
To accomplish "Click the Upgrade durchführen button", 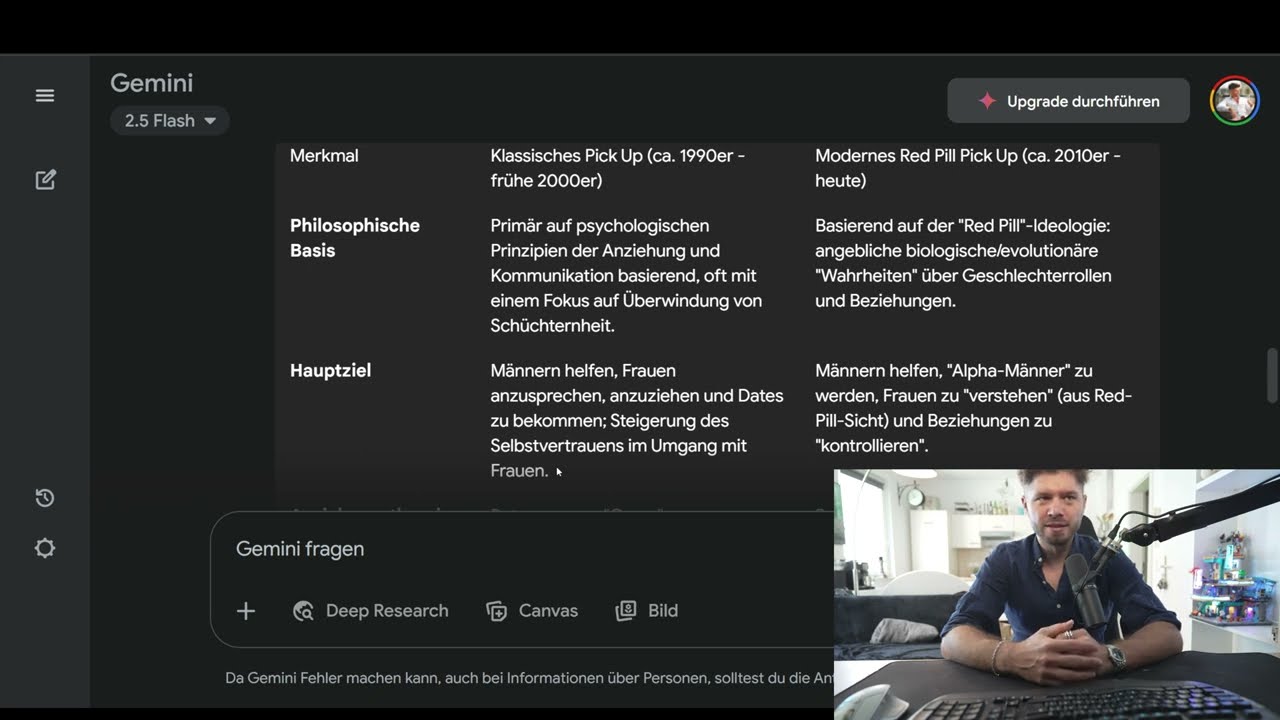I will 1068,101.
